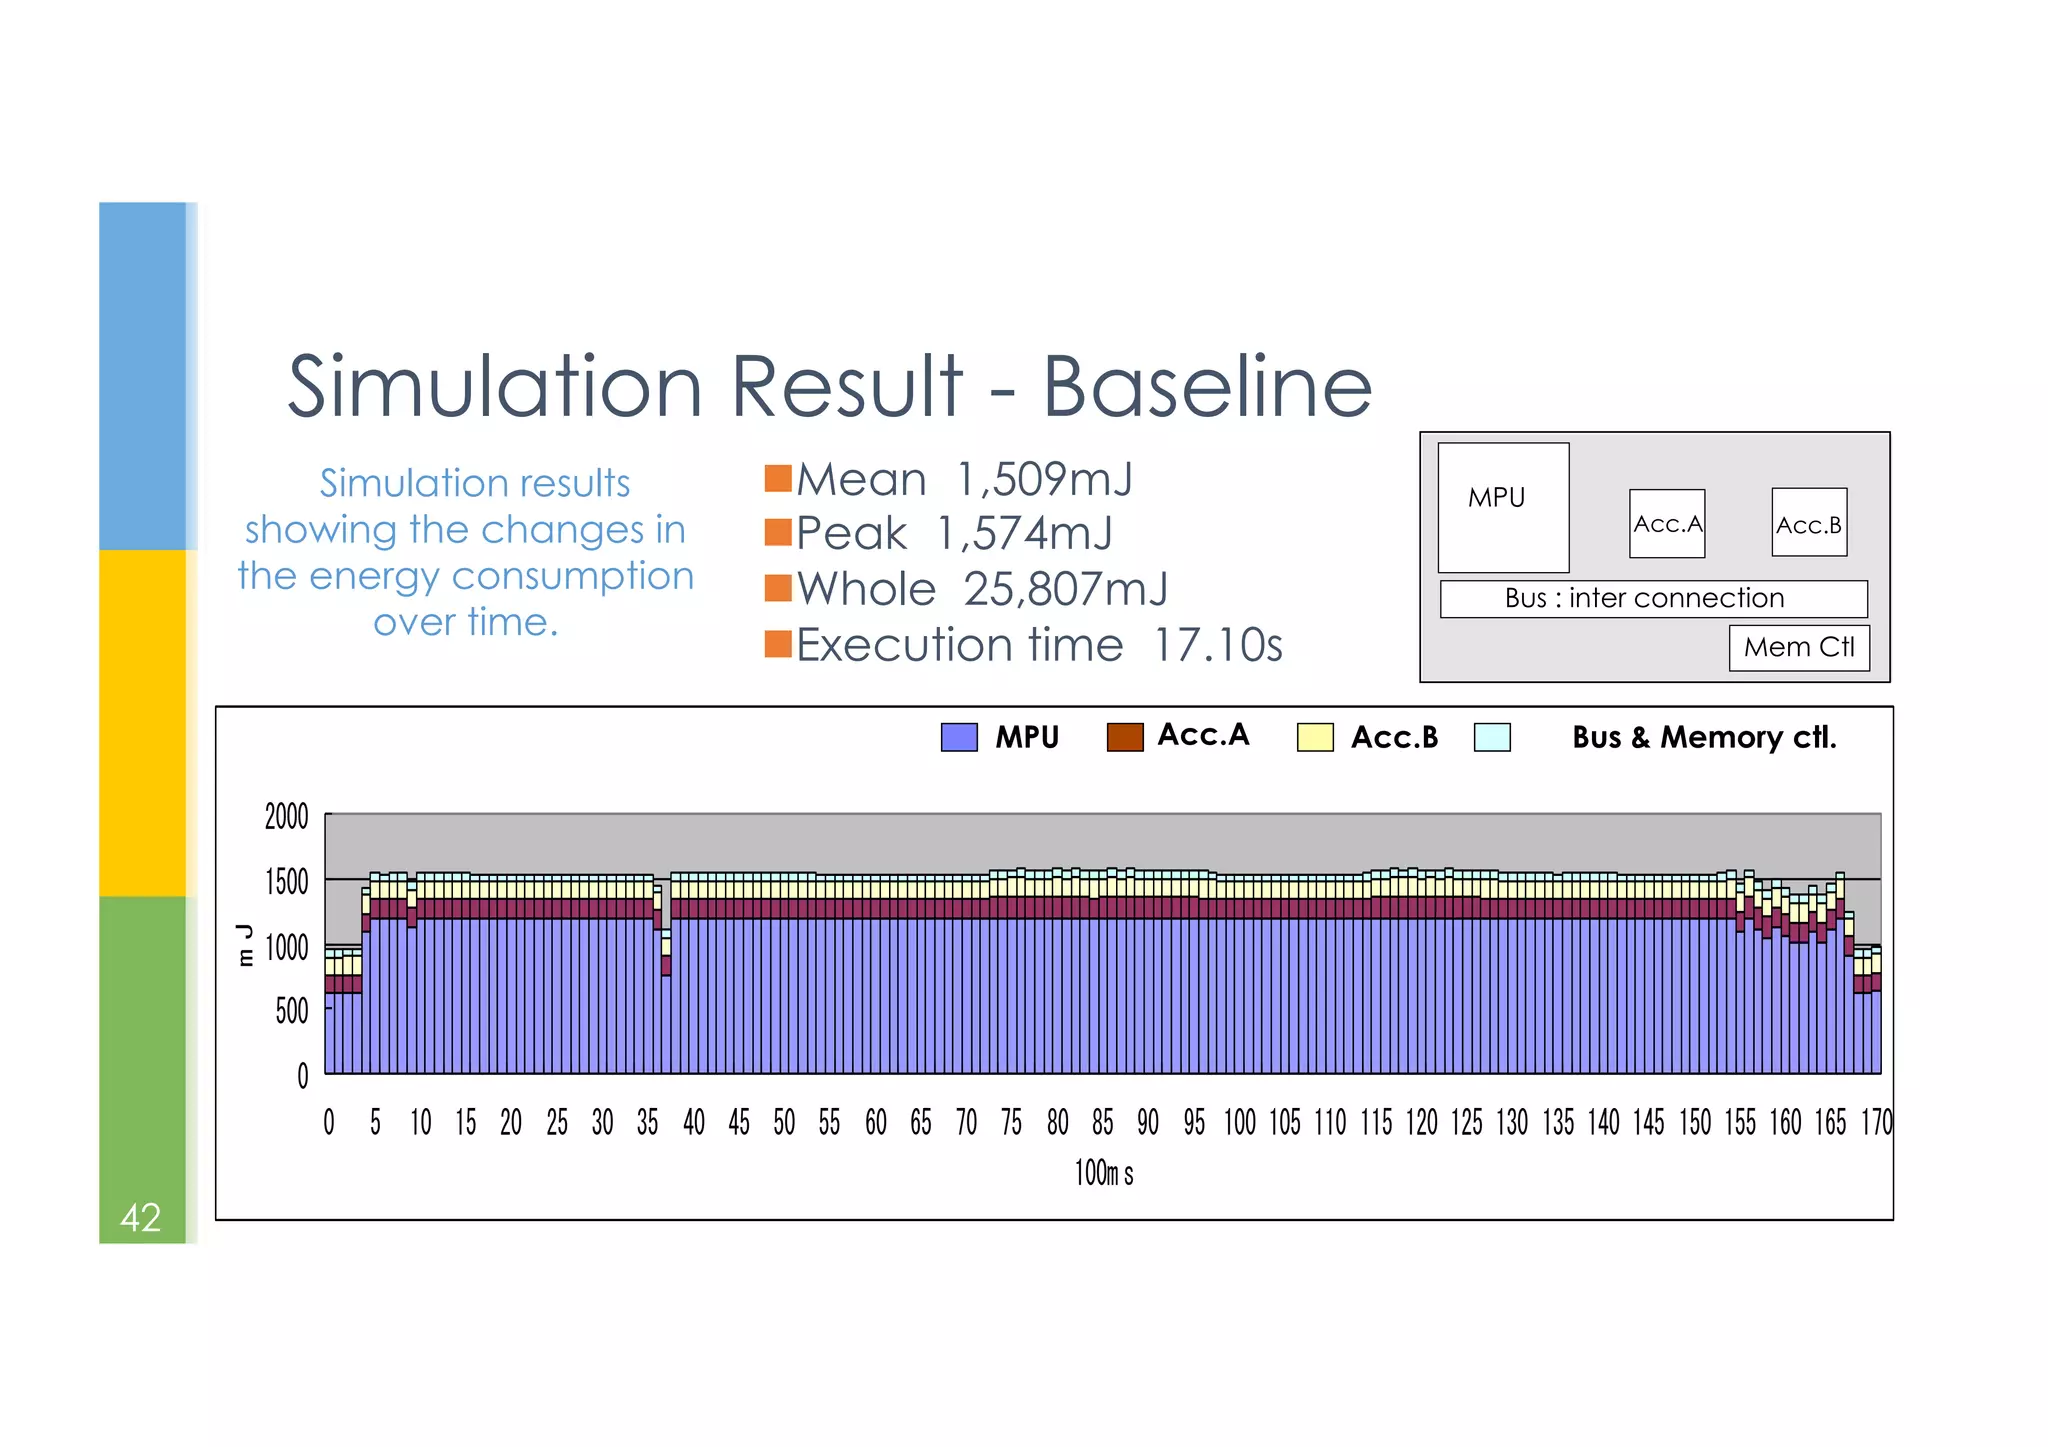Click the Bus & Memory ctl. legend swatch

pyautogui.click(x=1492, y=737)
